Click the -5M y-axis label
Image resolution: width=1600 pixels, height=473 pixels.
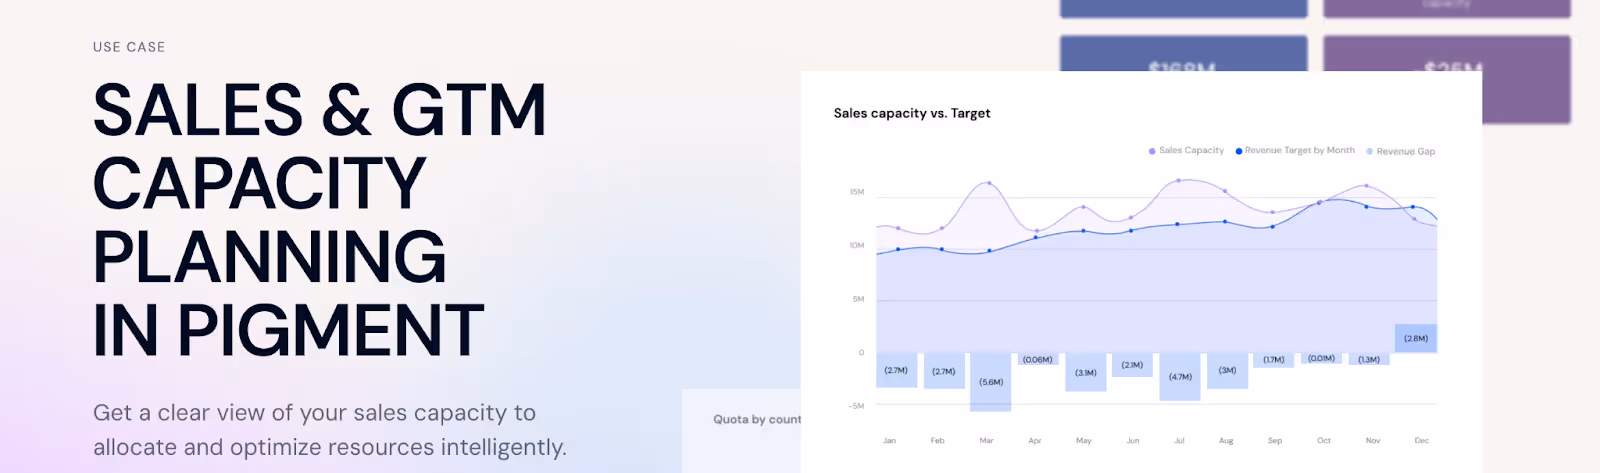tap(857, 406)
